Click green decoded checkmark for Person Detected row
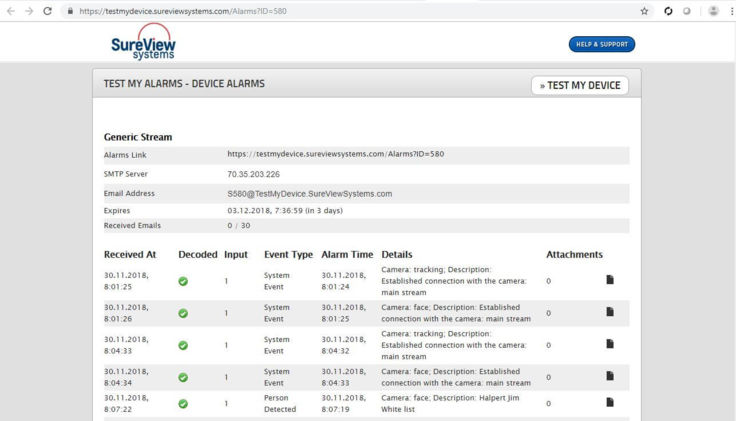The image size is (736, 421). 184,403
